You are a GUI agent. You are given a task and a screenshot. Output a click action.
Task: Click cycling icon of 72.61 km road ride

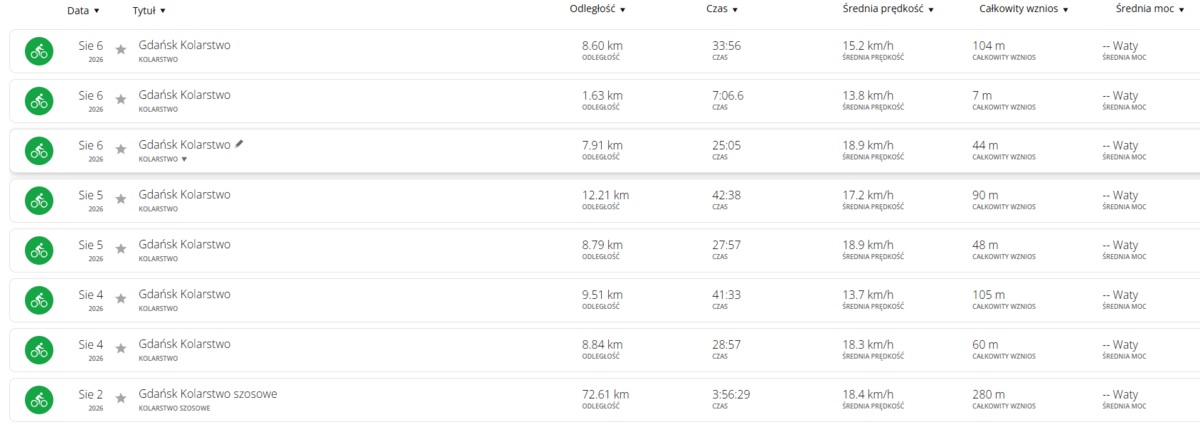coord(39,400)
